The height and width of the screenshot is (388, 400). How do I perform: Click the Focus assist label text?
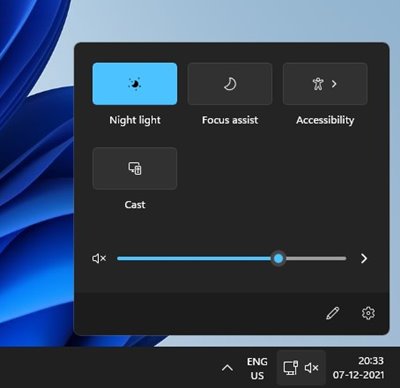230,120
